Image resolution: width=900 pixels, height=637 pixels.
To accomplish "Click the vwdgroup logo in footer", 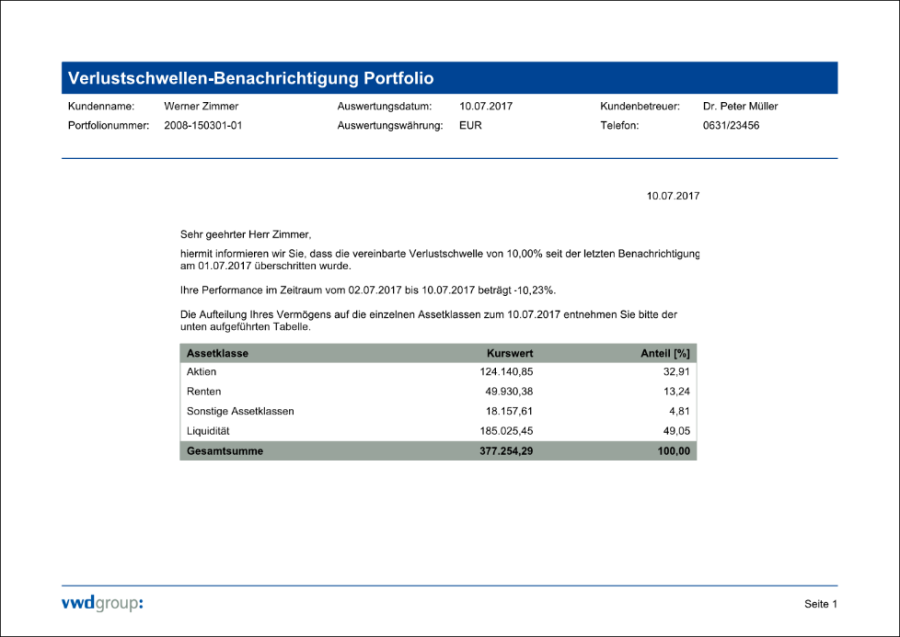I will 102,602.
